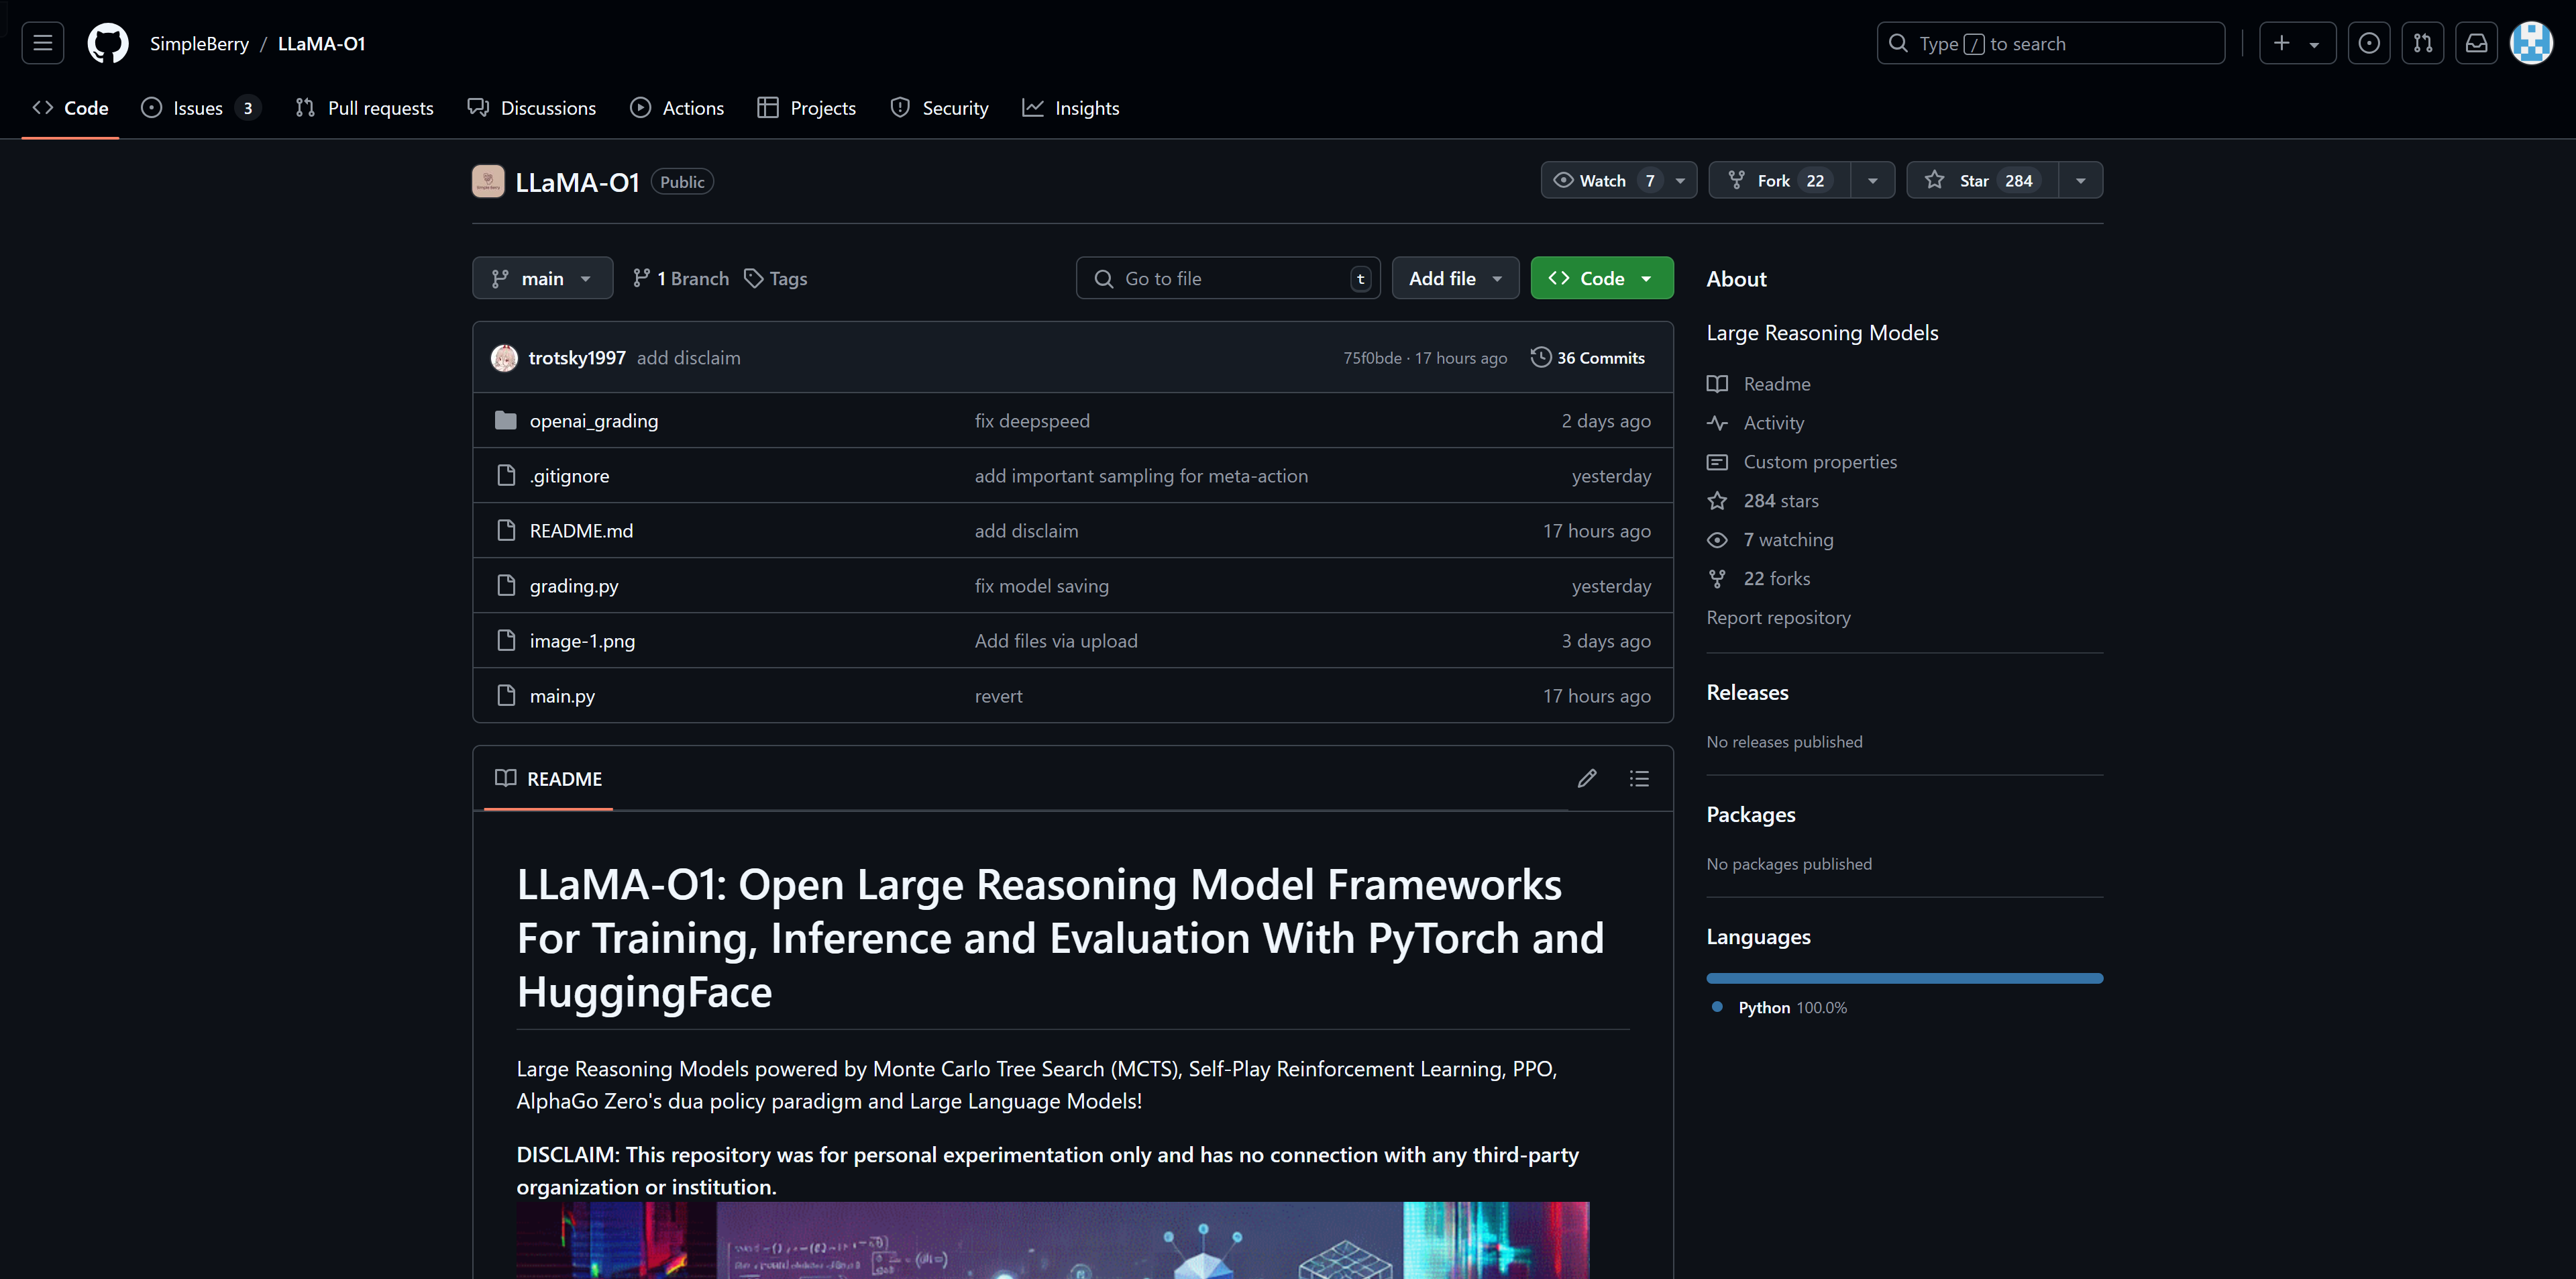This screenshot has height=1279, width=2576.
Task: Open the 36 Commits link
Action: click(1588, 357)
